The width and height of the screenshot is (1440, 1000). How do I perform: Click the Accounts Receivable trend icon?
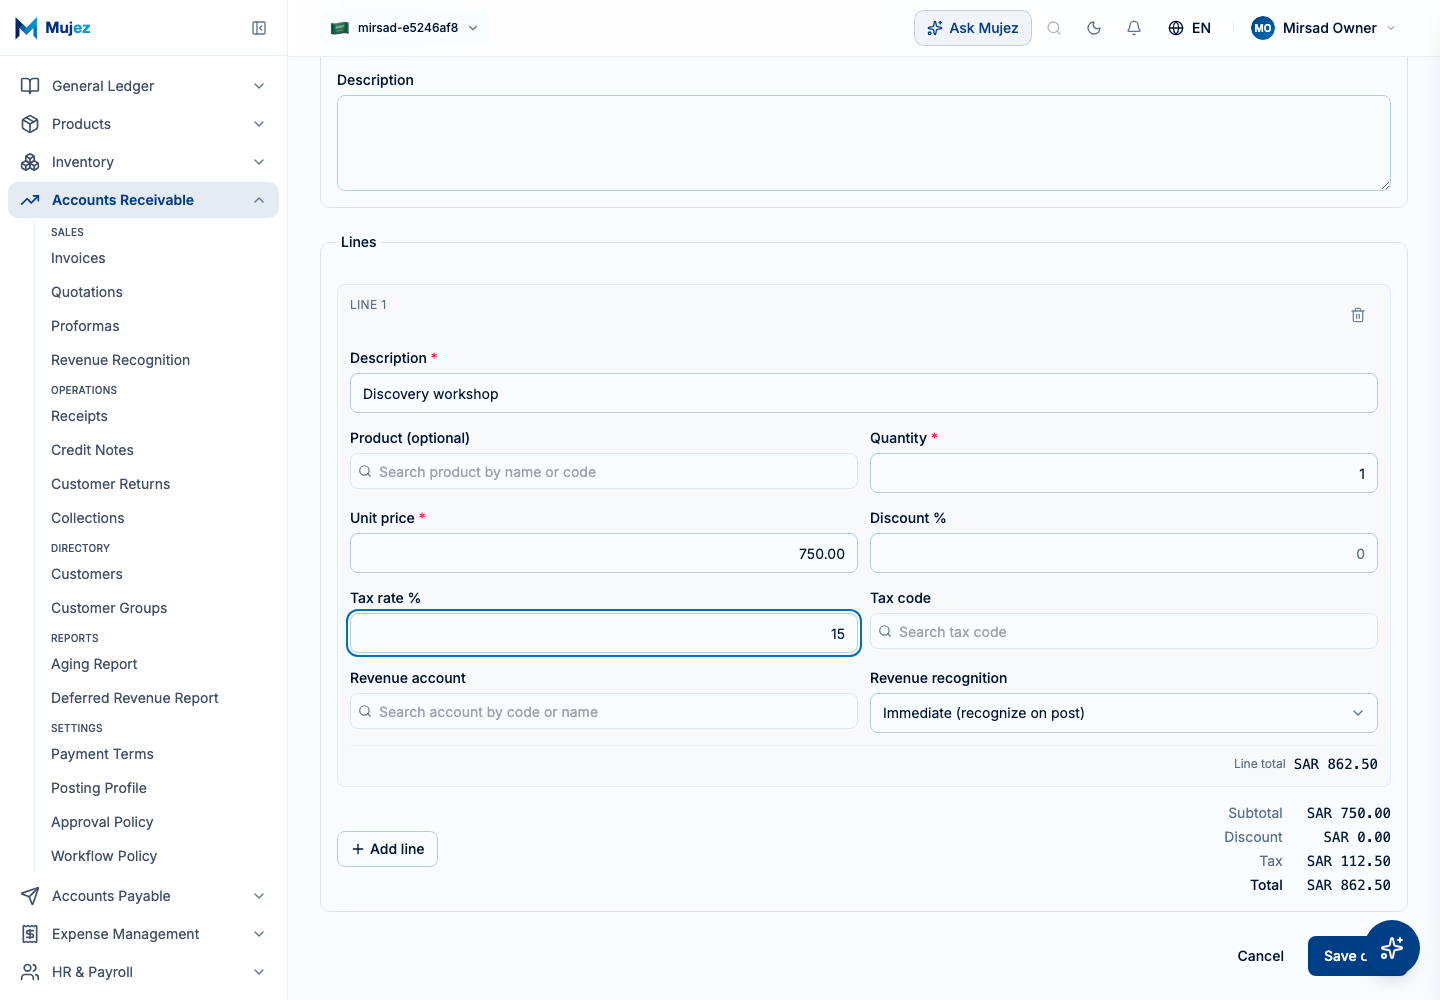[x=30, y=200]
